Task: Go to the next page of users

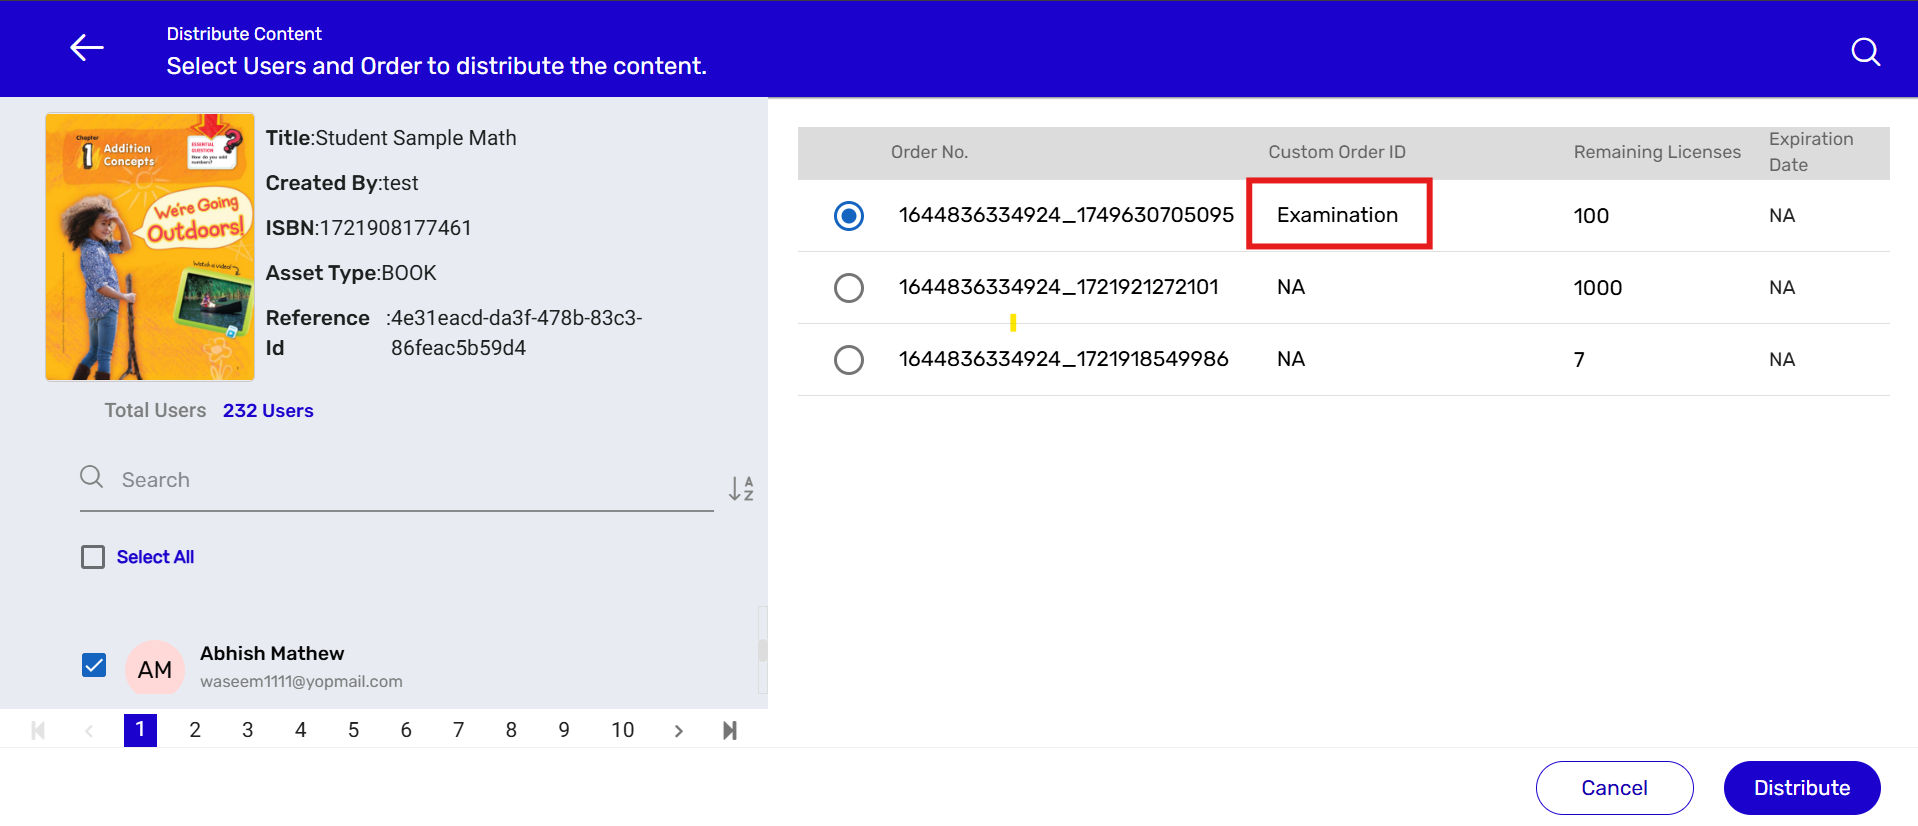Action: click(x=678, y=731)
